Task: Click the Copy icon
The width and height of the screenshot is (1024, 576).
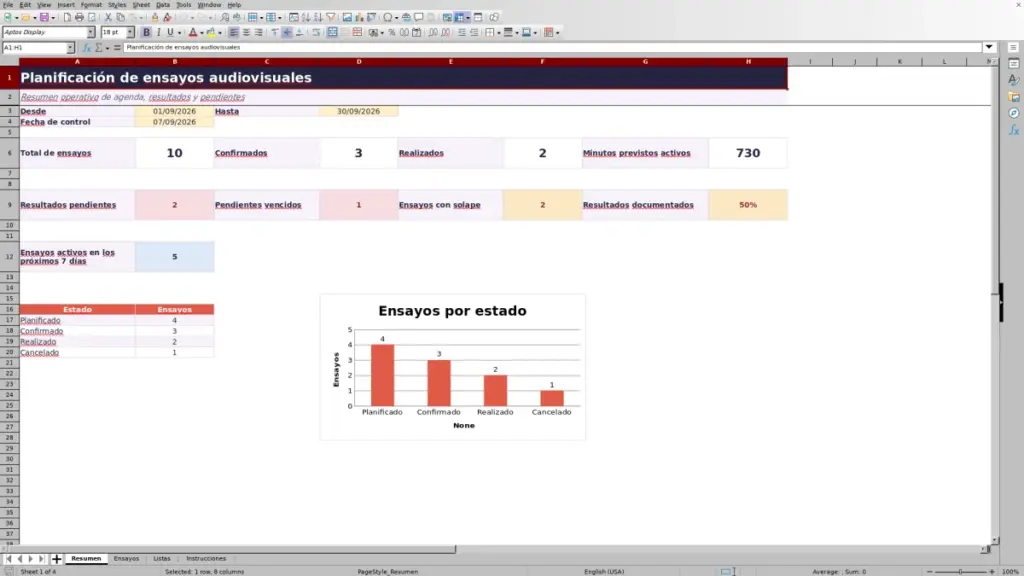Action: pos(120,18)
